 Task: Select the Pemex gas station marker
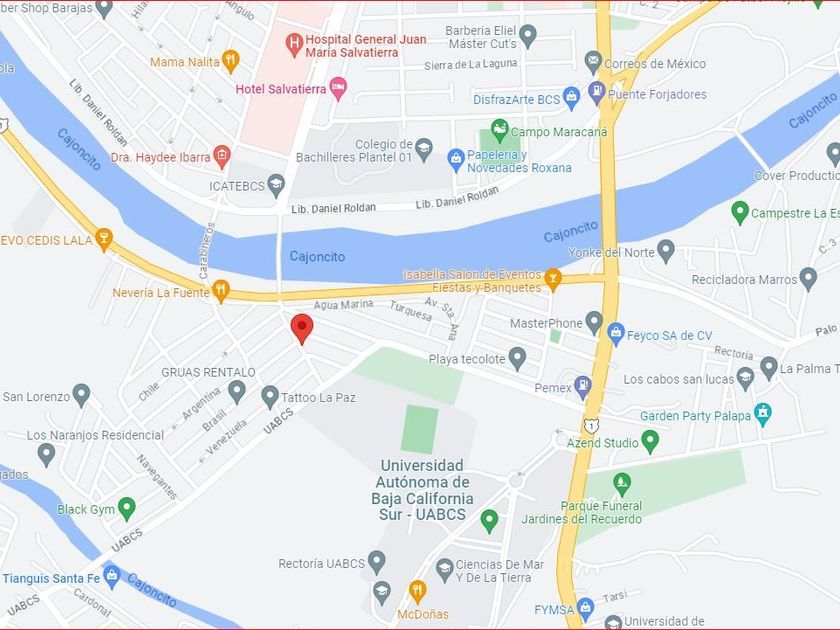[x=582, y=388]
